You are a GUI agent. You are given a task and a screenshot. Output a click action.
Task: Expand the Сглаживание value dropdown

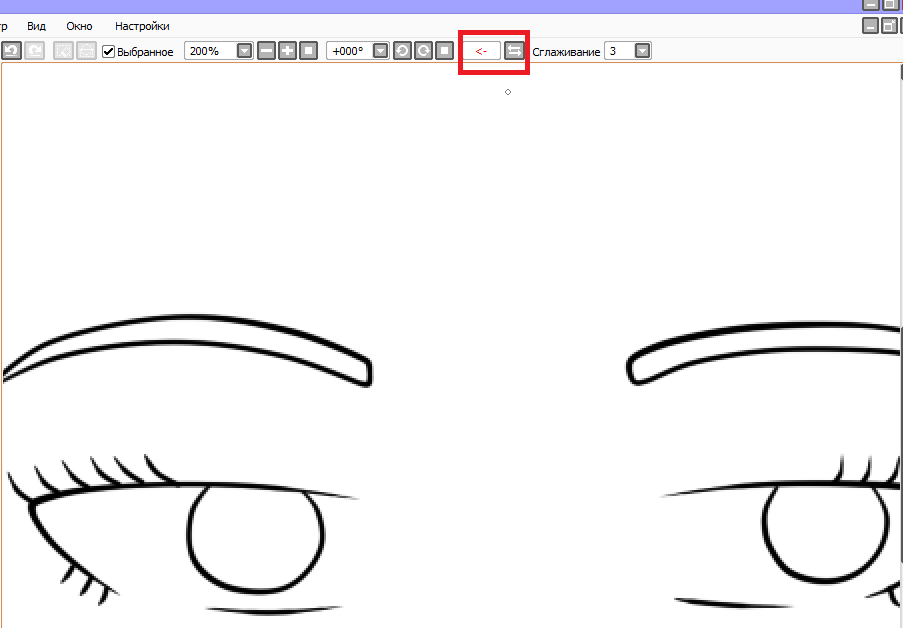click(642, 50)
